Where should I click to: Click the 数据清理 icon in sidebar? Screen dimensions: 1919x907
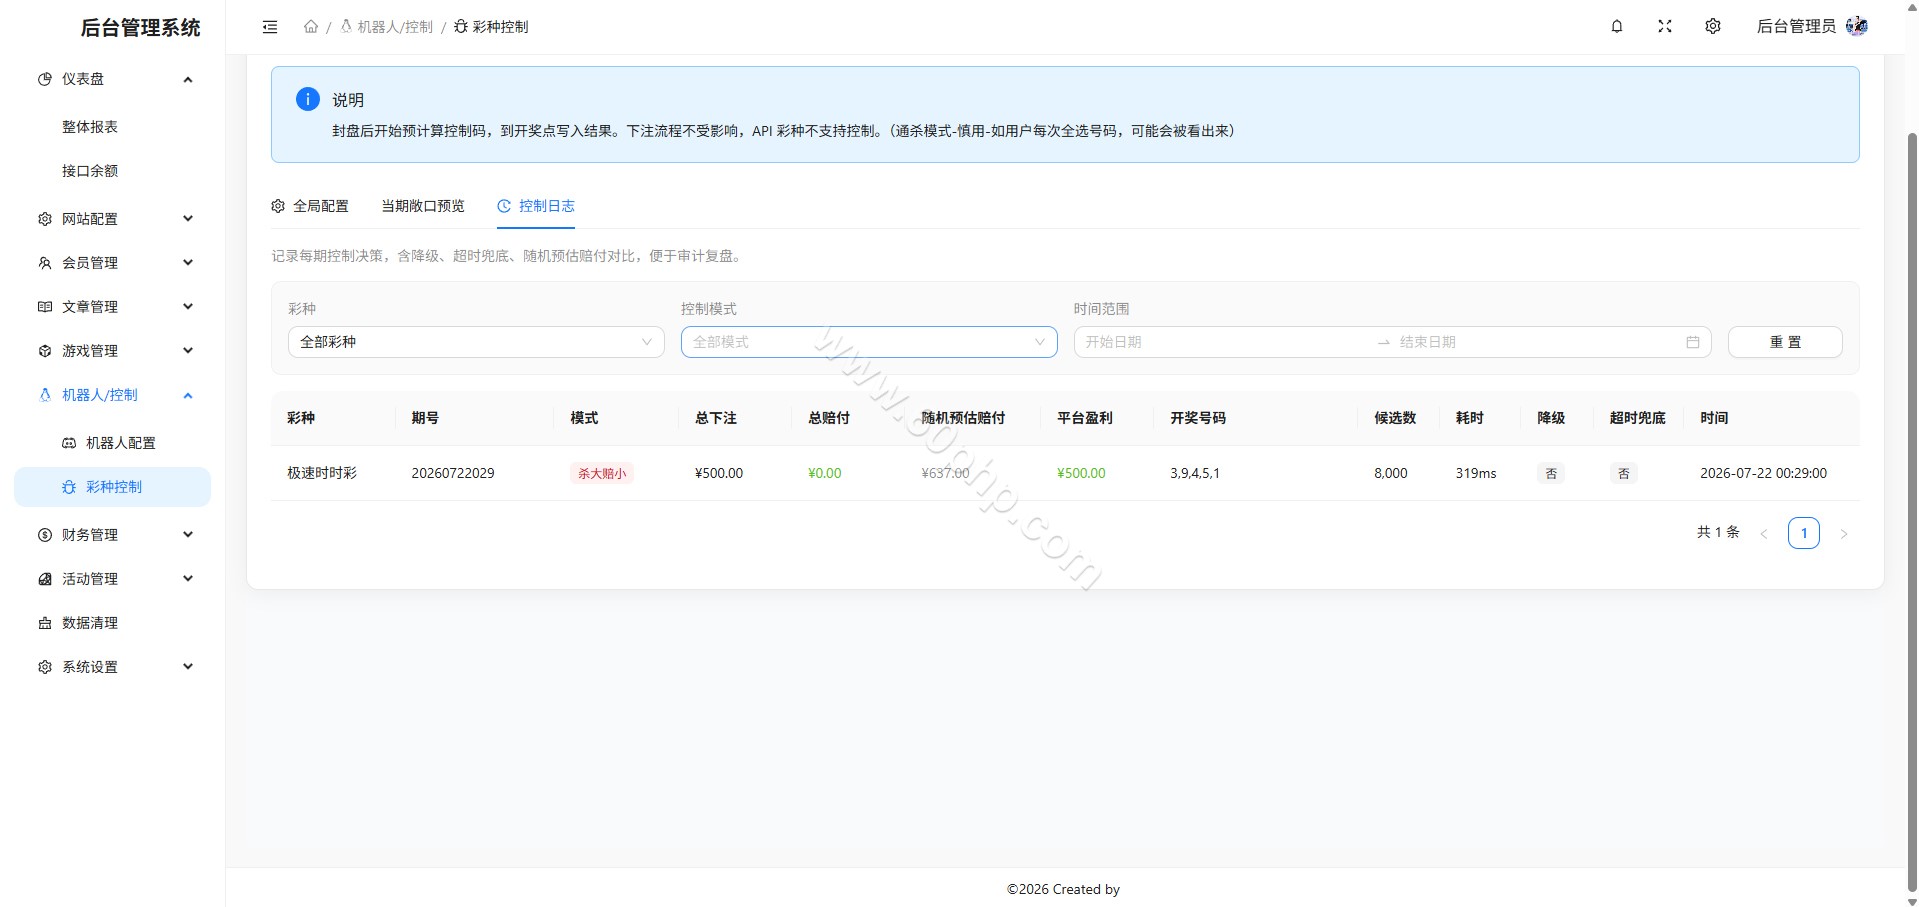[44, 623]
